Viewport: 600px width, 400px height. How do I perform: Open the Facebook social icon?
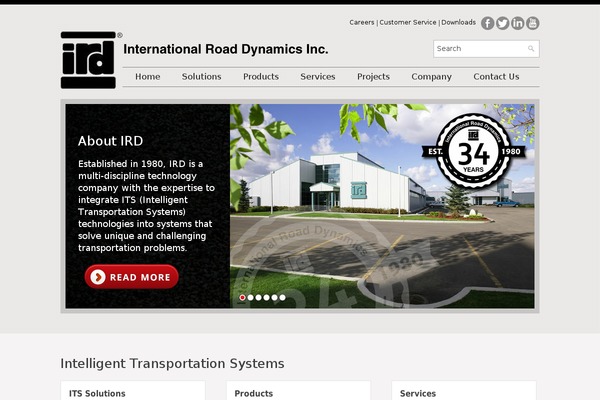pyautogui.click(x=487, y=23)
